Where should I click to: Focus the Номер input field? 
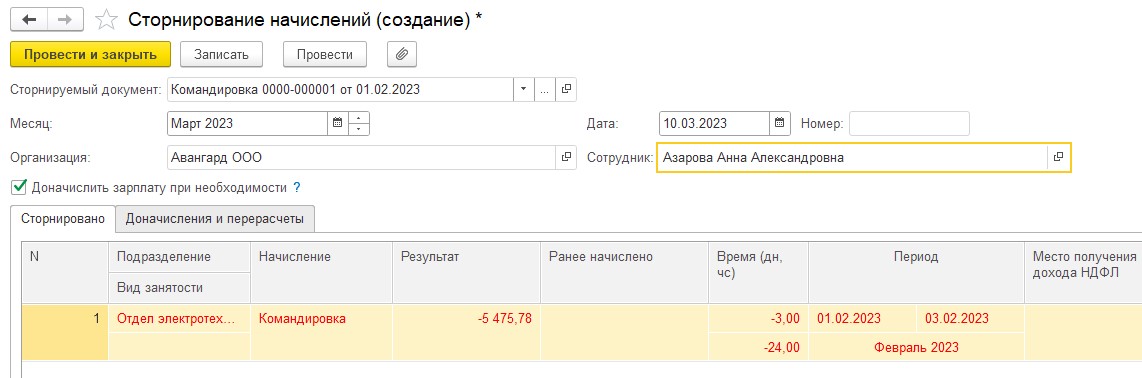[x=909, y=123]
